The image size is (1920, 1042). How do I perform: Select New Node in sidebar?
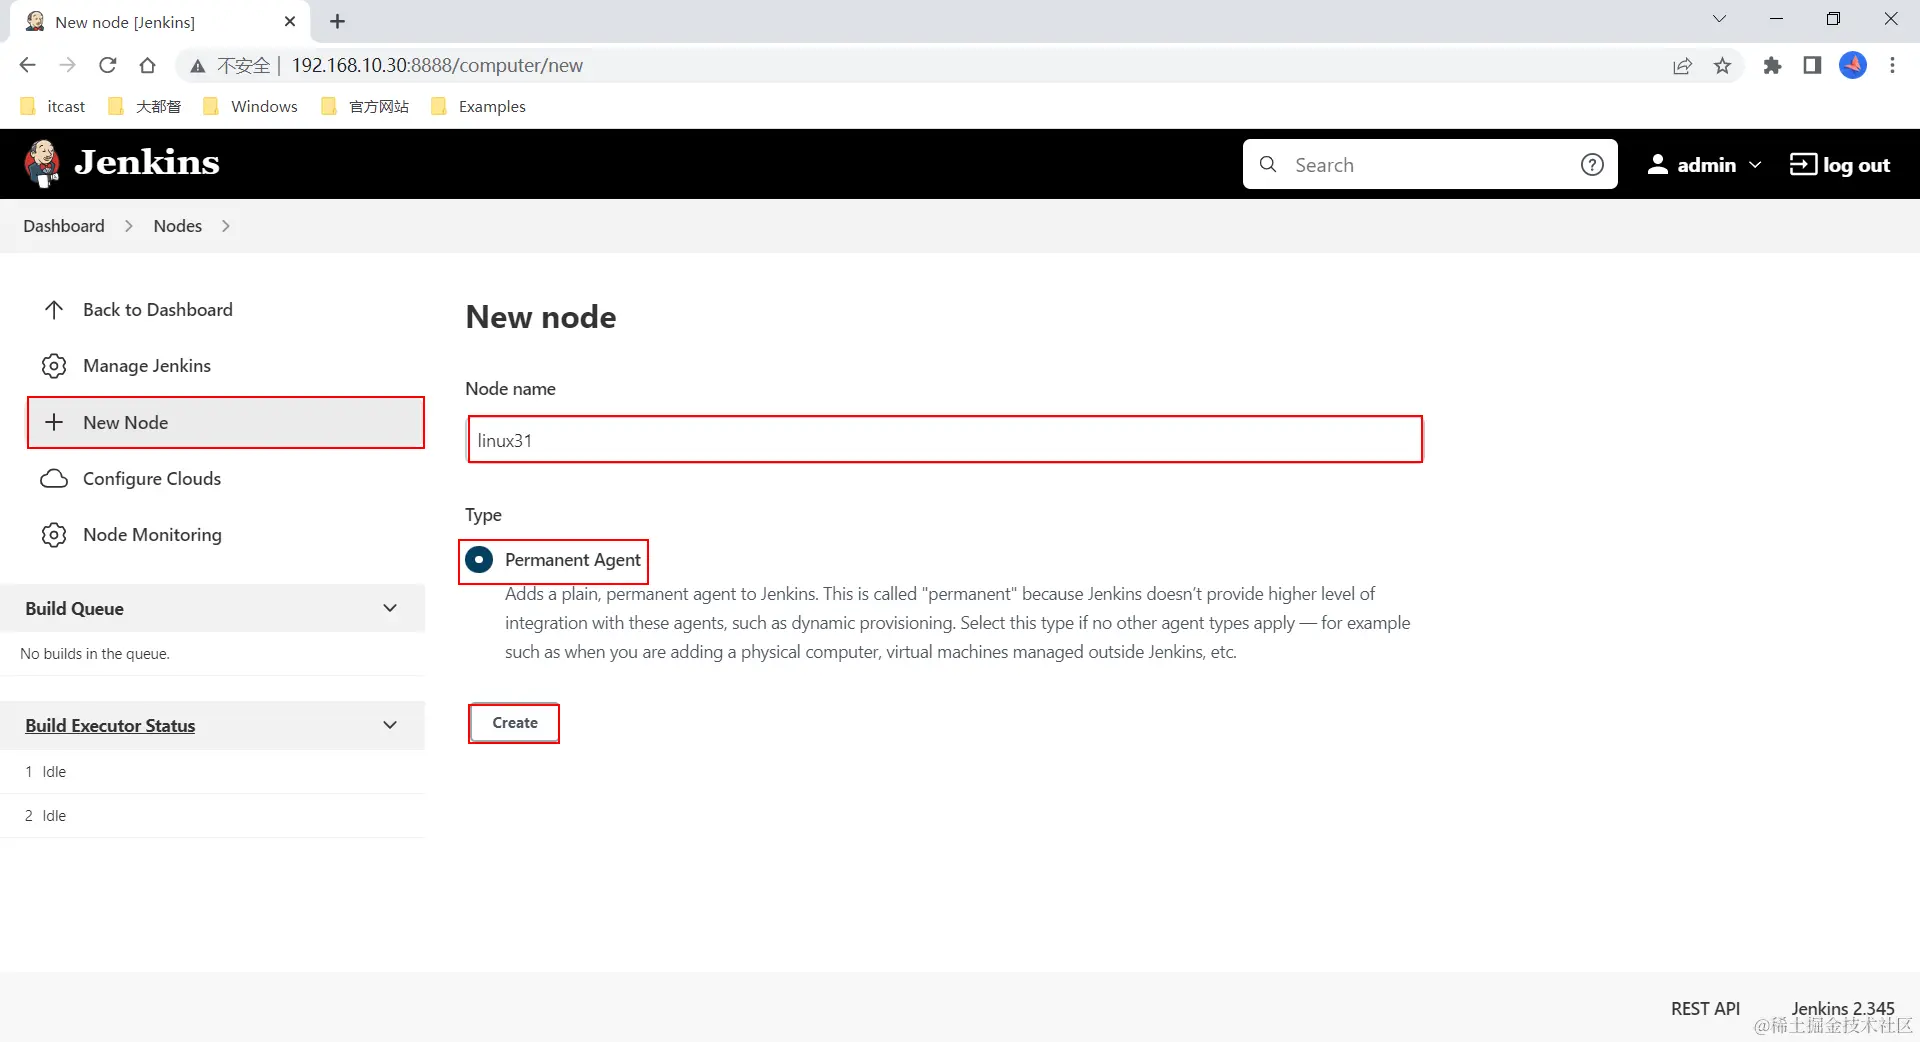tap(226, 422)
